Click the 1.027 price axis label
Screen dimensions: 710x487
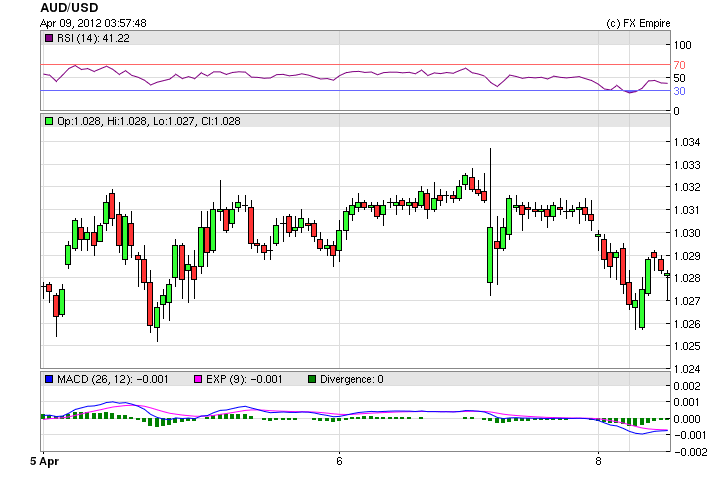coord(687,301)
